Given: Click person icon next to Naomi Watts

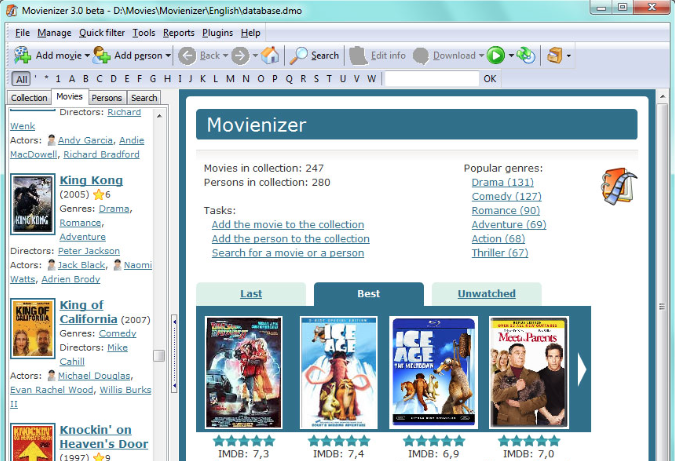Looking at the screenshot, I should [x=117, y=265].
